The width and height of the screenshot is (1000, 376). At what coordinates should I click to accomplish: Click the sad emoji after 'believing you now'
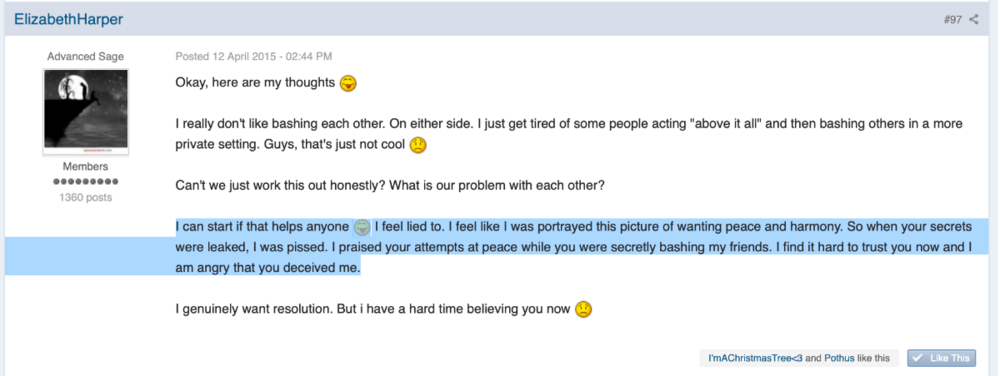click(584, 310)
